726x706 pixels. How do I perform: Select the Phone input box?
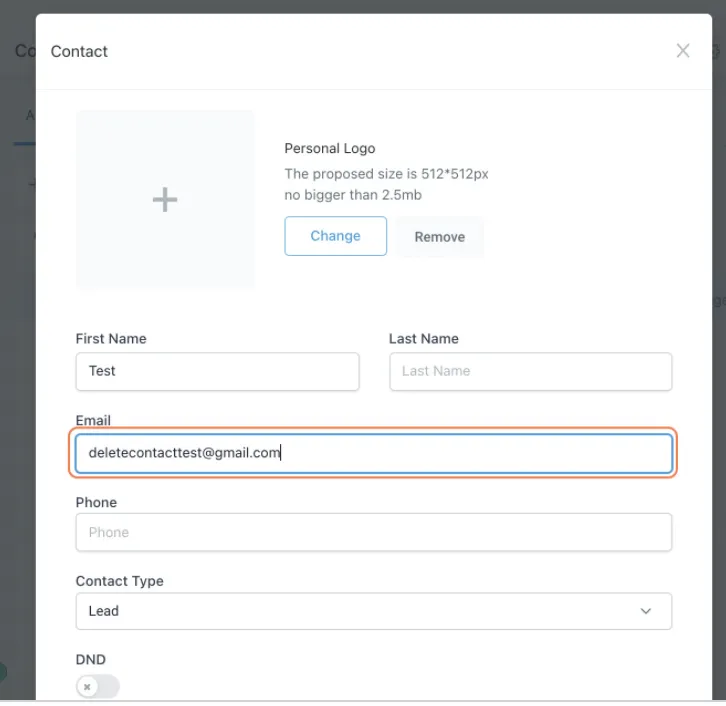373,532
